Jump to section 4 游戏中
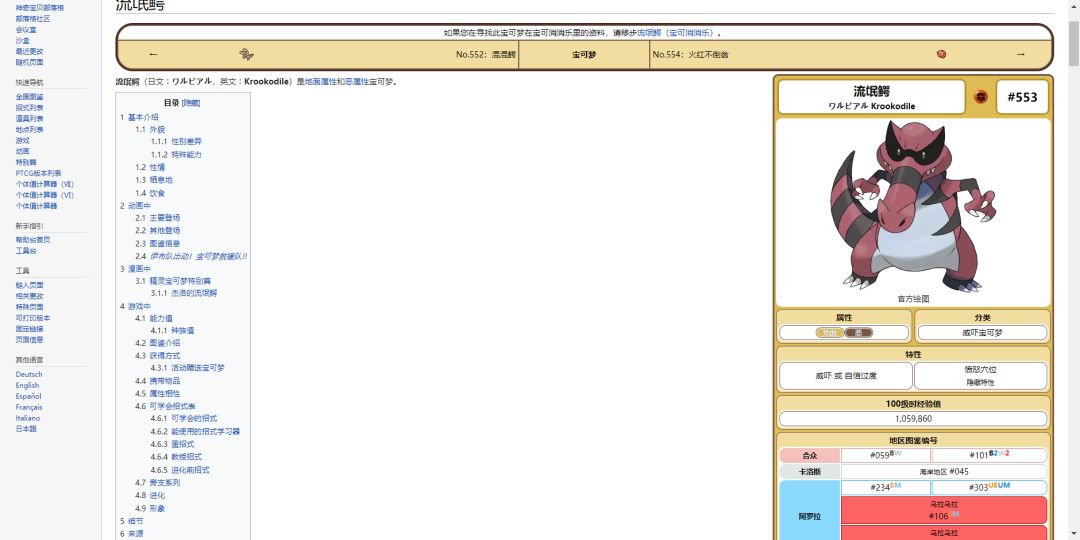 (135, 306)
